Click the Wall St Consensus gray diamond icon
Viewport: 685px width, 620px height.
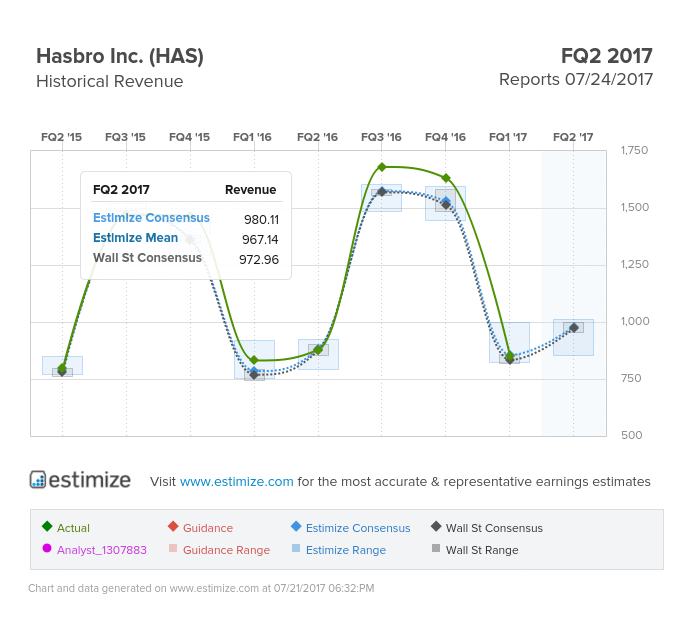[436, 526]
